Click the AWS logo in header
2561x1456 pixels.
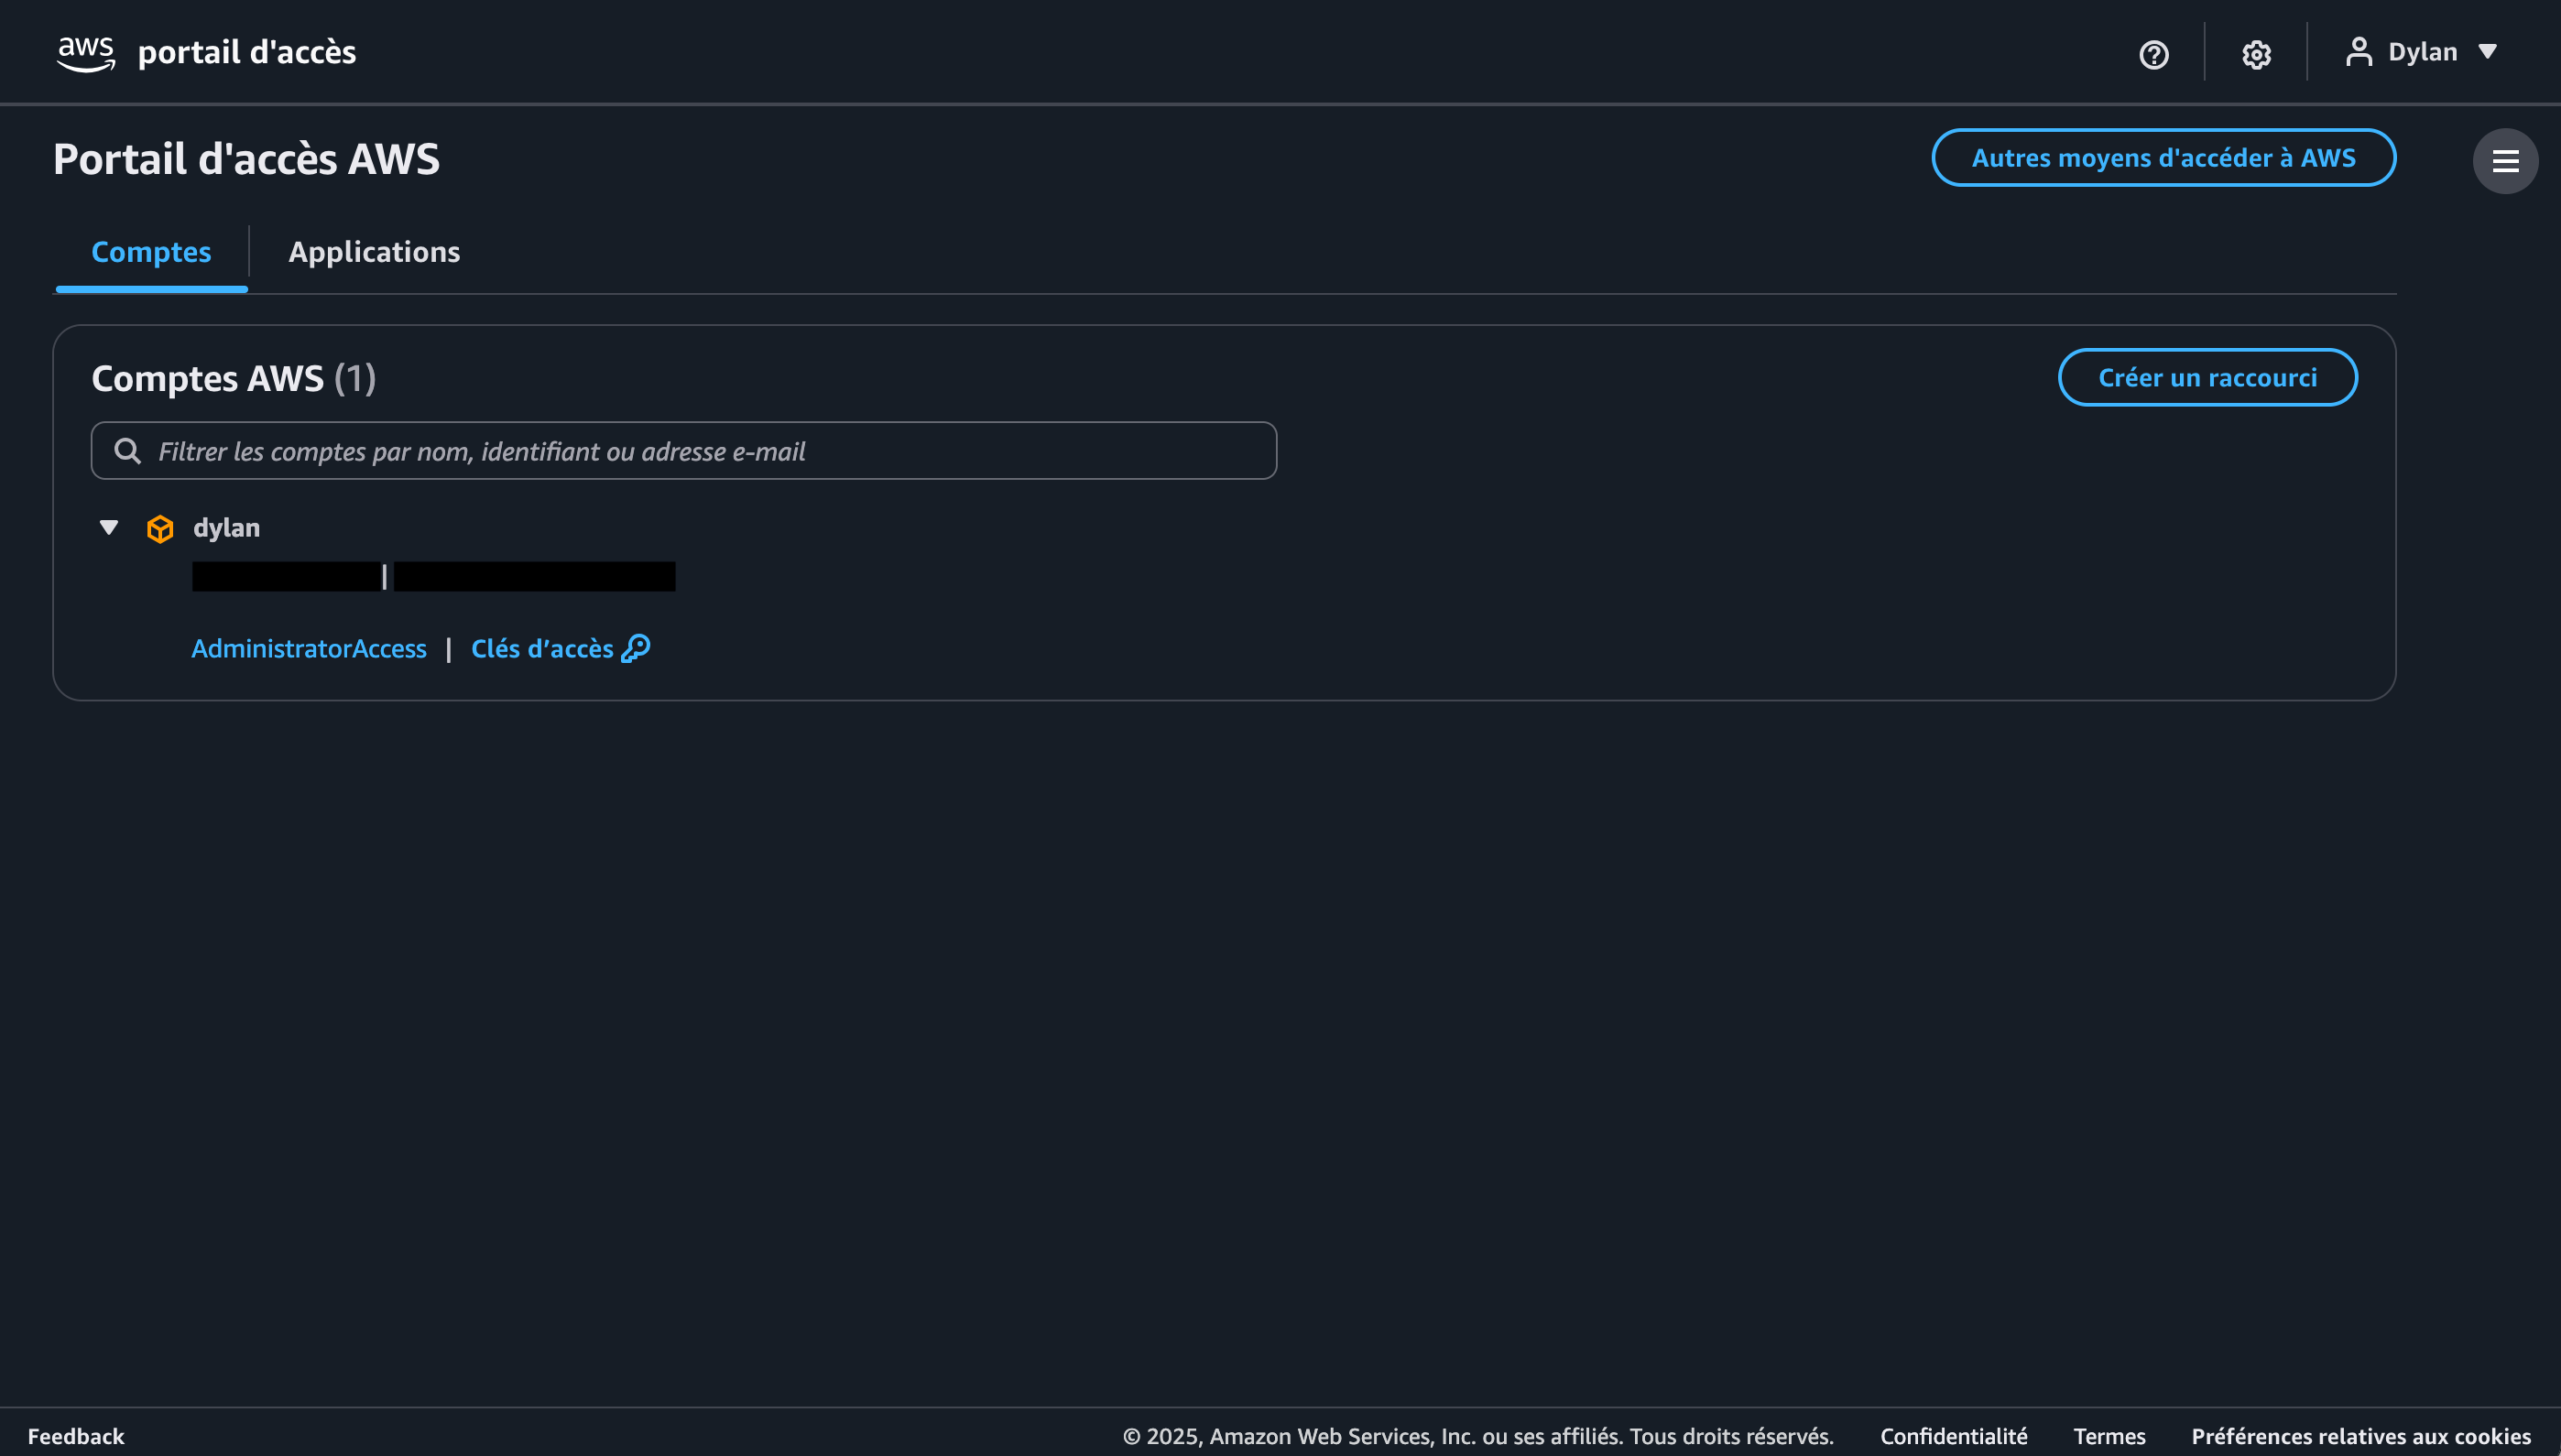pos(86,53)
